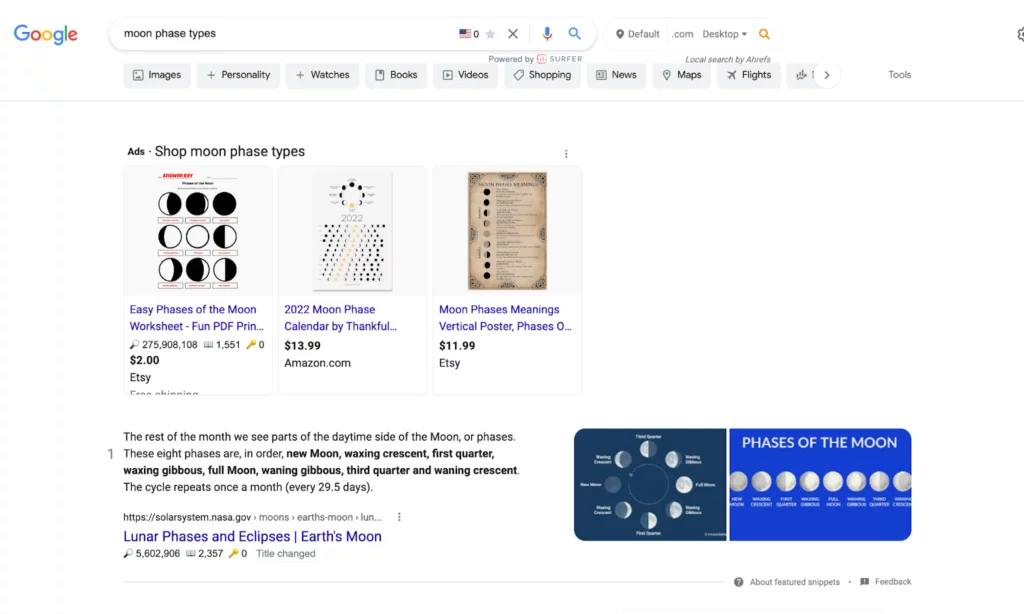Switch to the Flights tab
1024x614 pixels.
pos(749,75)
